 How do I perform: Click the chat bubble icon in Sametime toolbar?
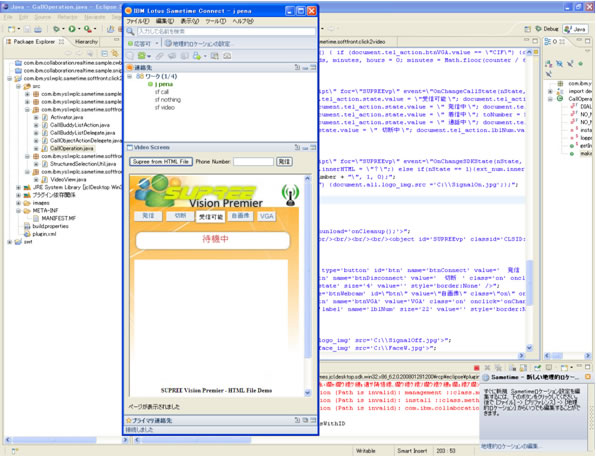click(130, 56)
